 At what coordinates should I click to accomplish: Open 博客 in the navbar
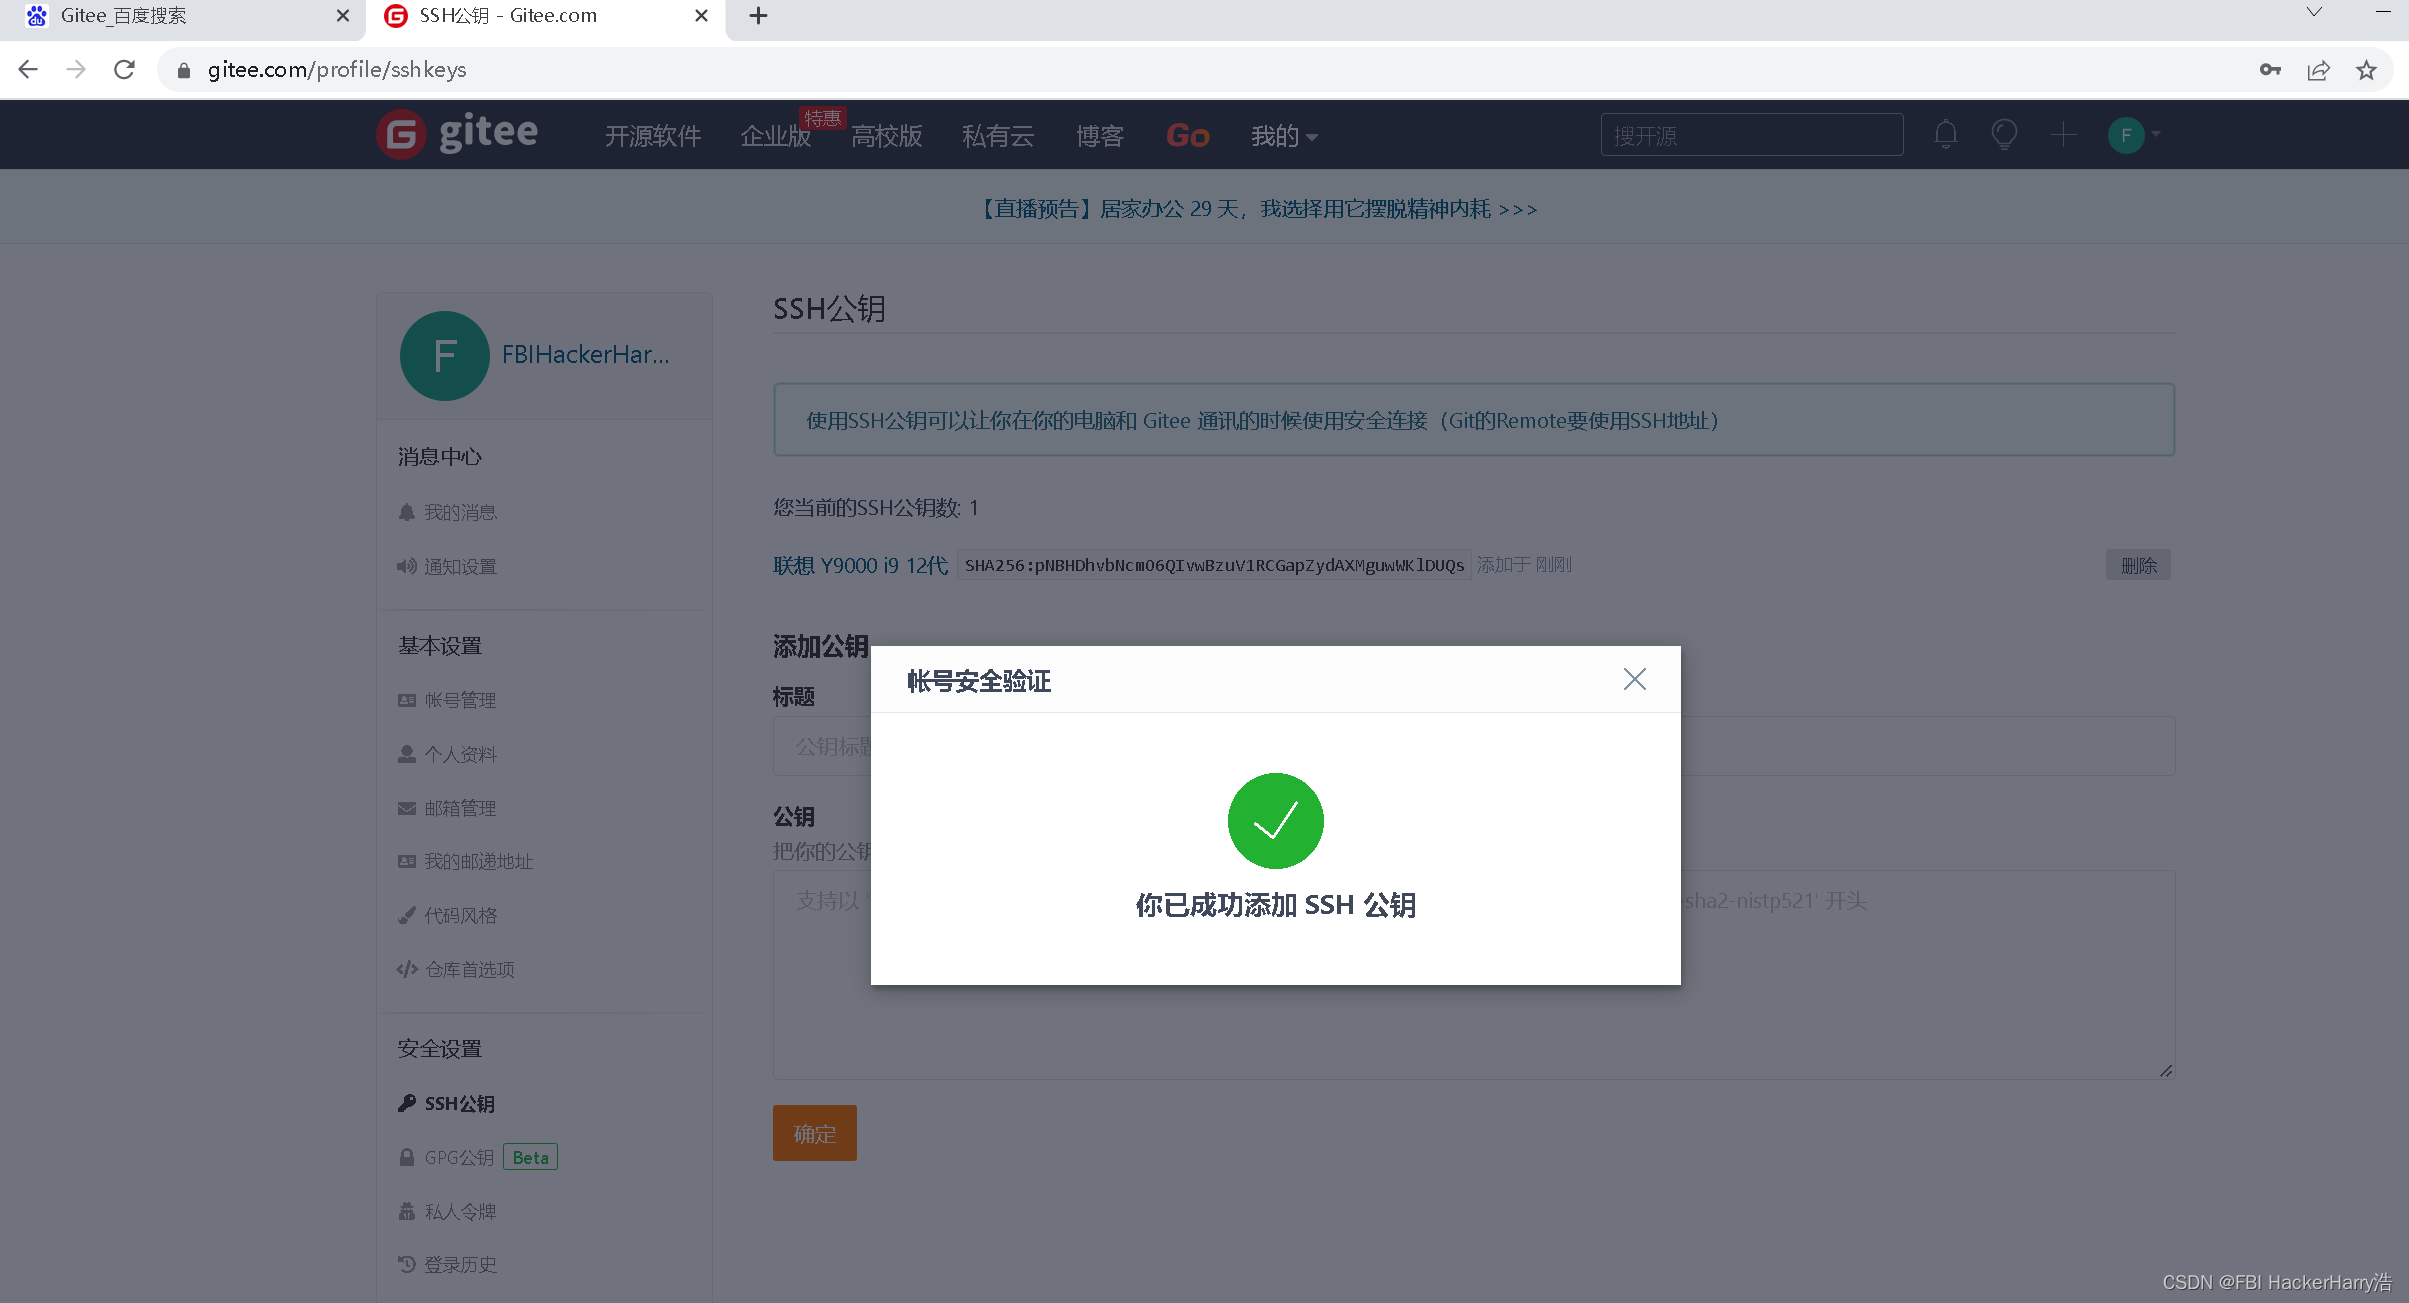click(x=1099, y=136)
